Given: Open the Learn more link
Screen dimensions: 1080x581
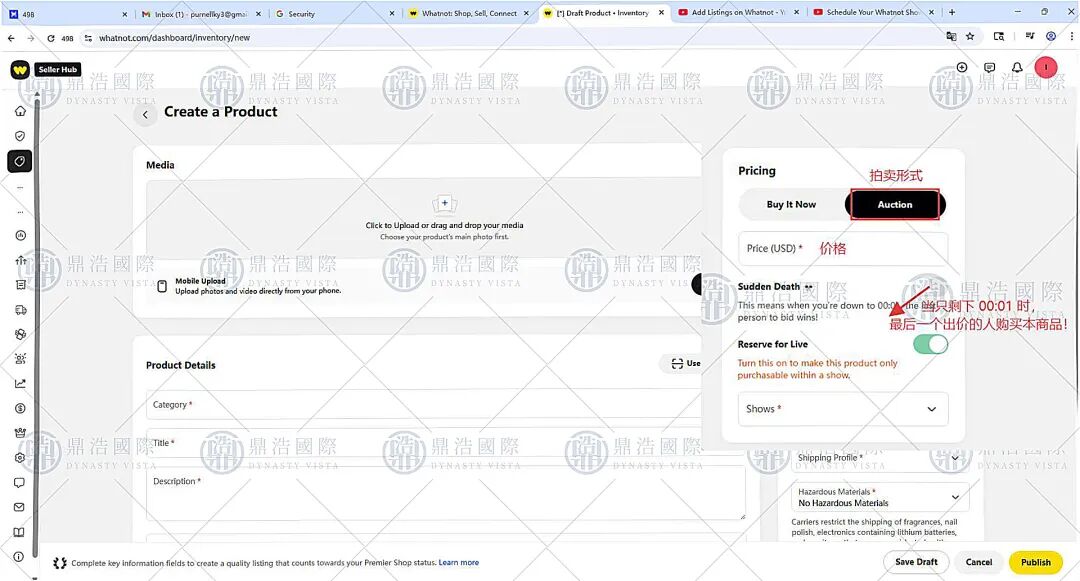Looking at the screenshot, I should (x=459, y=562).
